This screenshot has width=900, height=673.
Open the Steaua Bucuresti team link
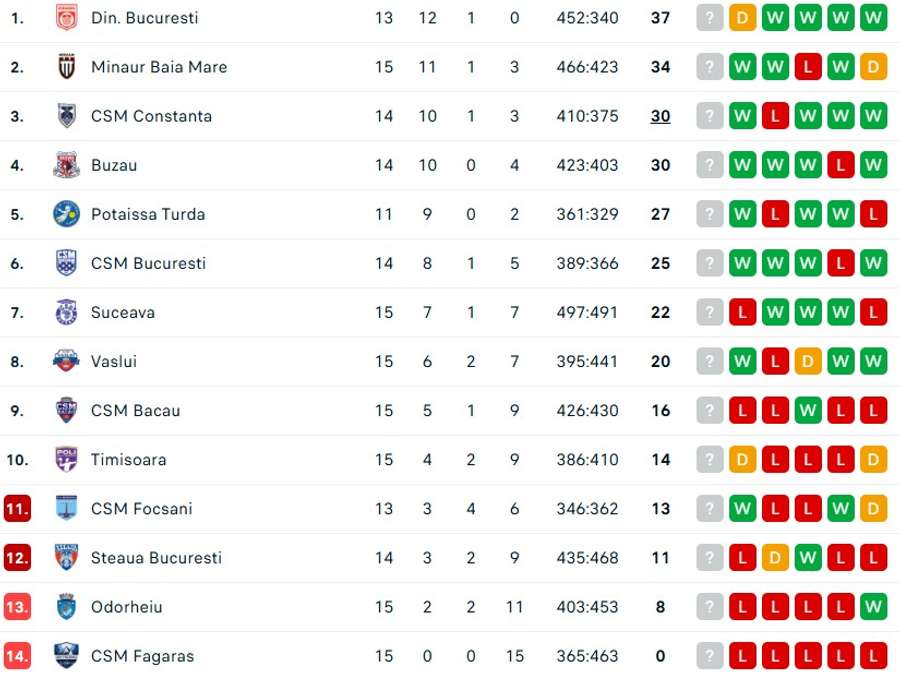(x=156, y=558)
